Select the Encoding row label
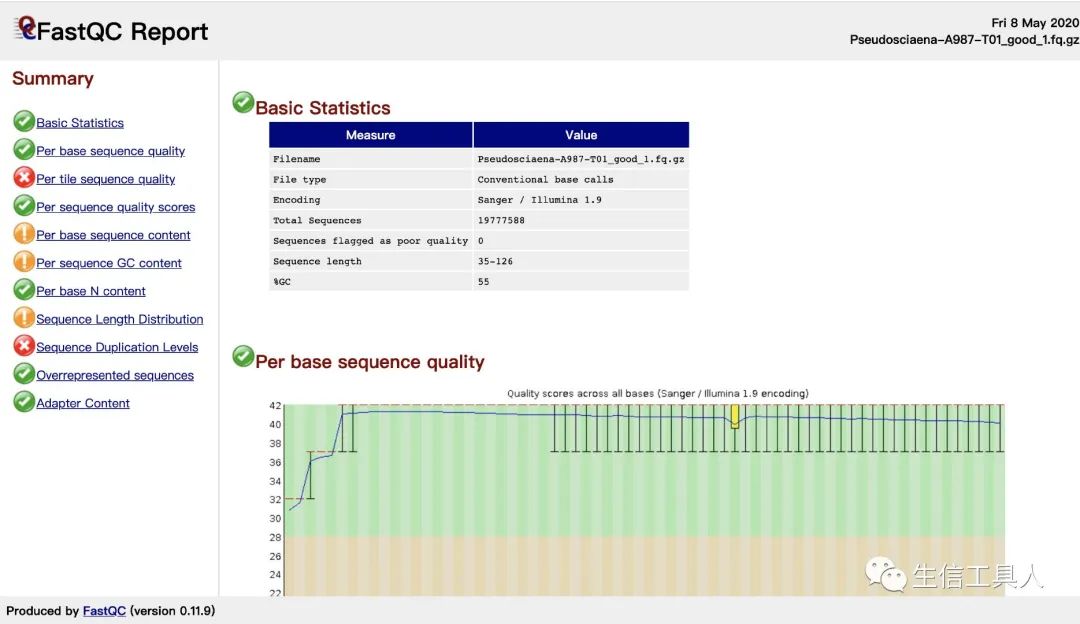This screenshot has width=1080, height=624. [297, 200]
